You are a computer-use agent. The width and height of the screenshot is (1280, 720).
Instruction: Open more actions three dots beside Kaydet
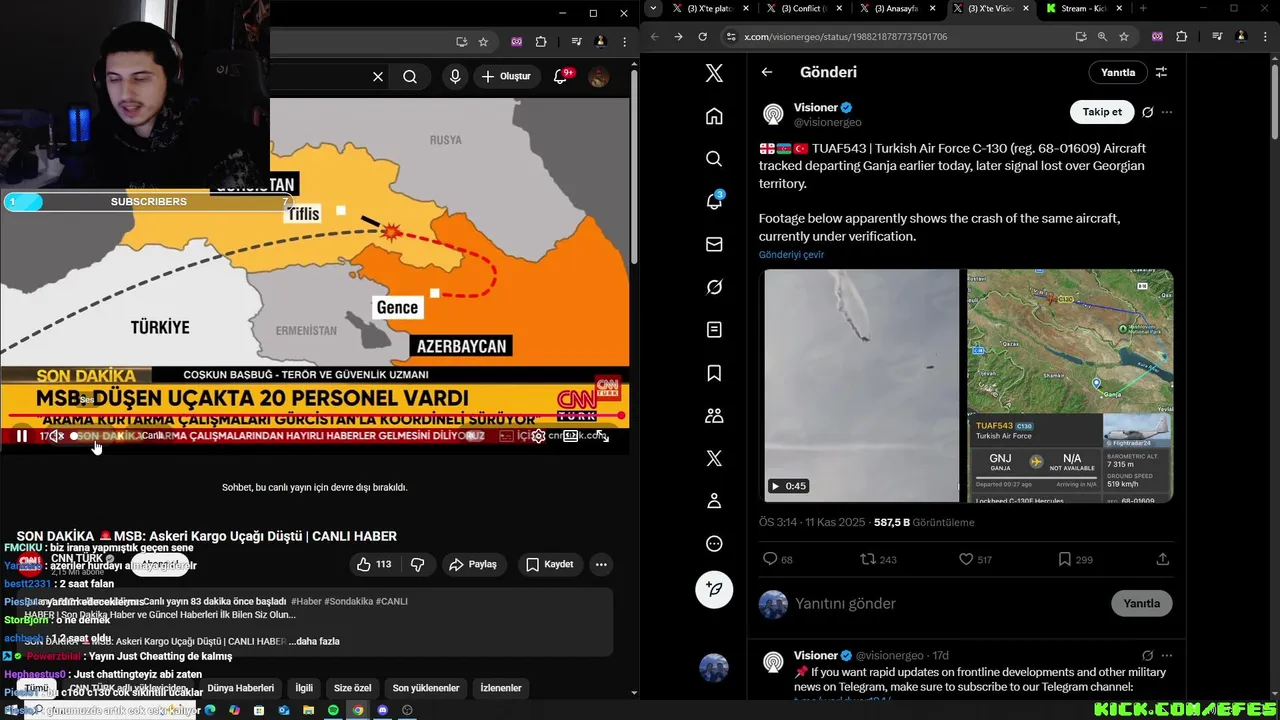coord(601,564)
